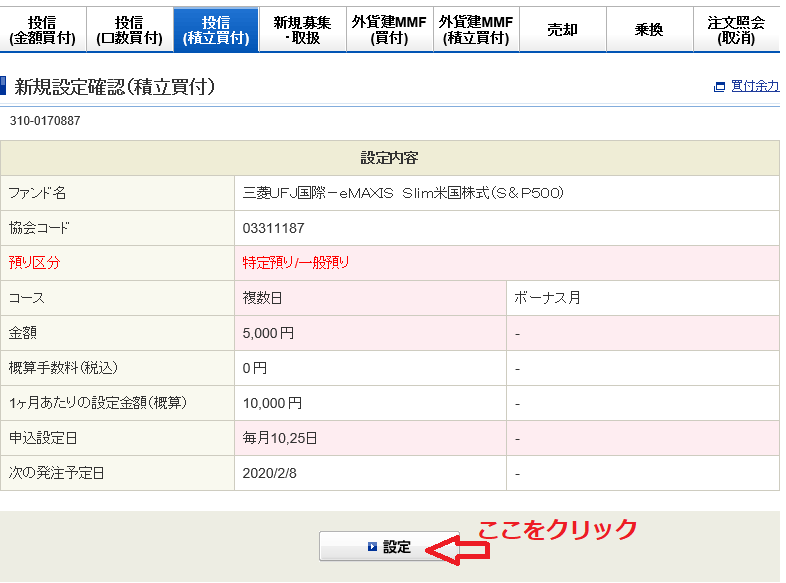Click the 0円 fee value
The height and width of the screenshot is (583, 786).
255,368
